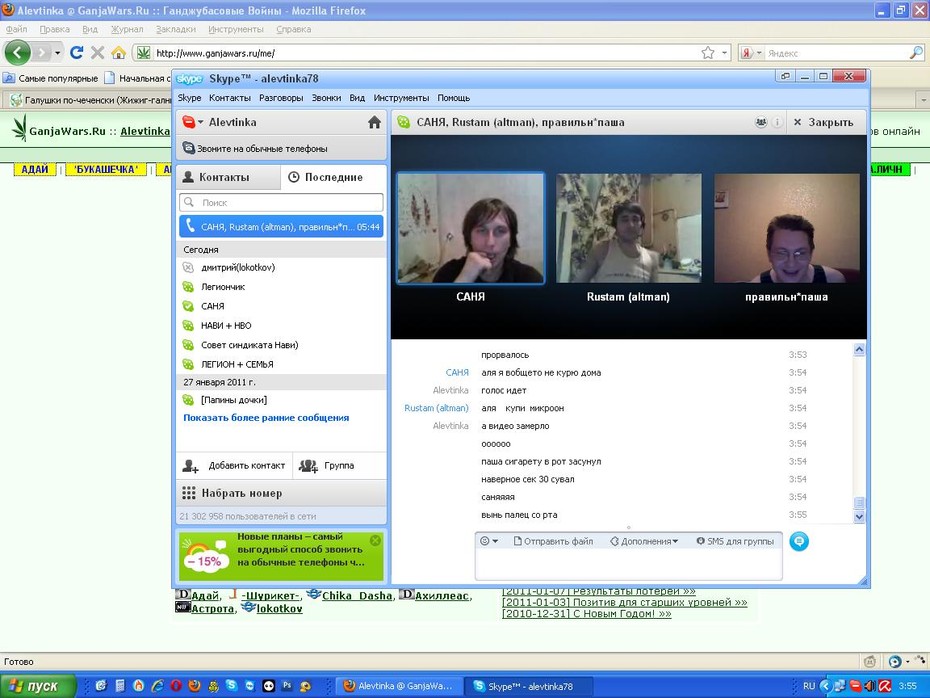Open Инструменты menu in Skype
The height and width of the screenshot is (698, 930).
[401, 98]
